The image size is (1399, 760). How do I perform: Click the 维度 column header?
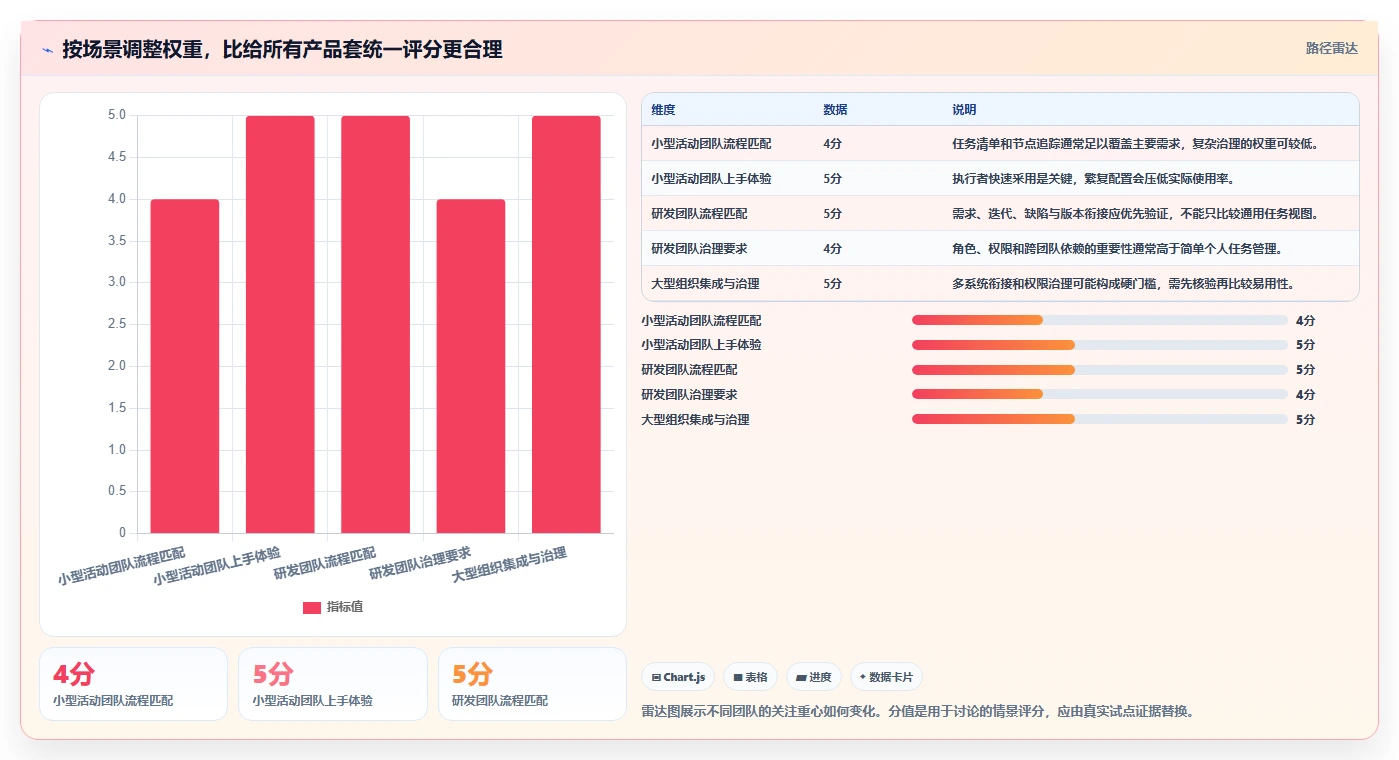(663, 109)
